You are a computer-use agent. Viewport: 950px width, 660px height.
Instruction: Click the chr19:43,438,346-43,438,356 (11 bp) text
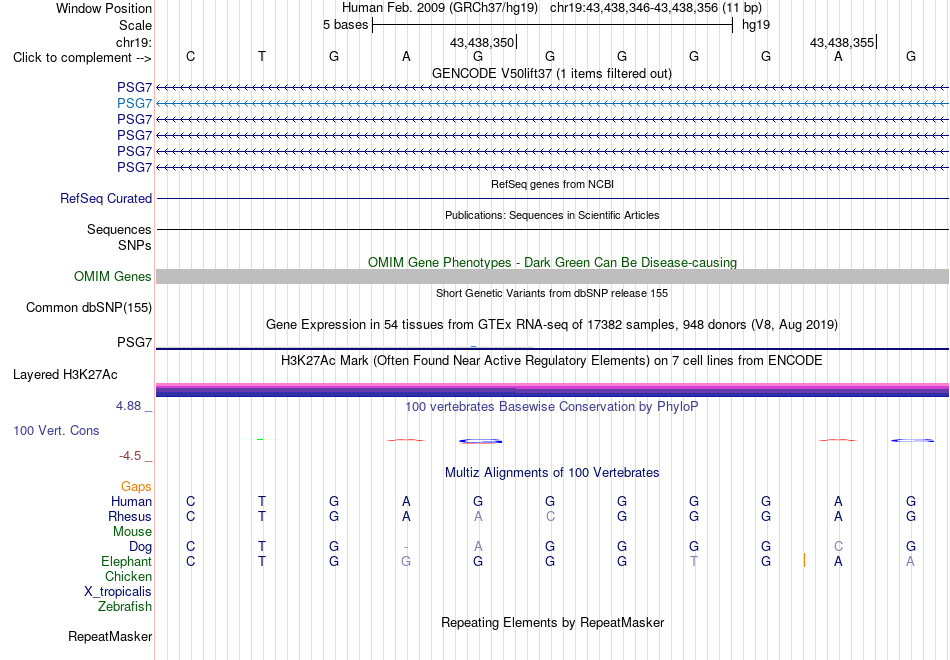click(x=656, y=8)
